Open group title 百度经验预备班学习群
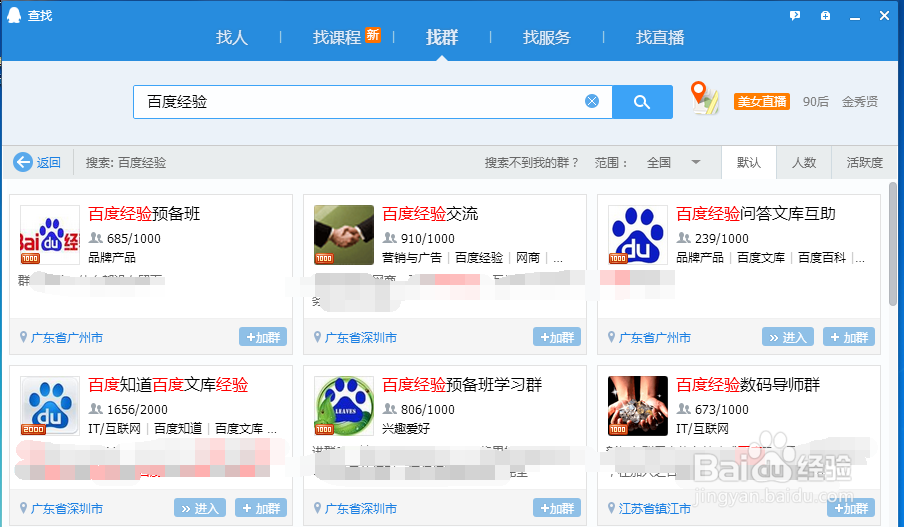Viewport: 904px width, 527px height. [462, 385]
